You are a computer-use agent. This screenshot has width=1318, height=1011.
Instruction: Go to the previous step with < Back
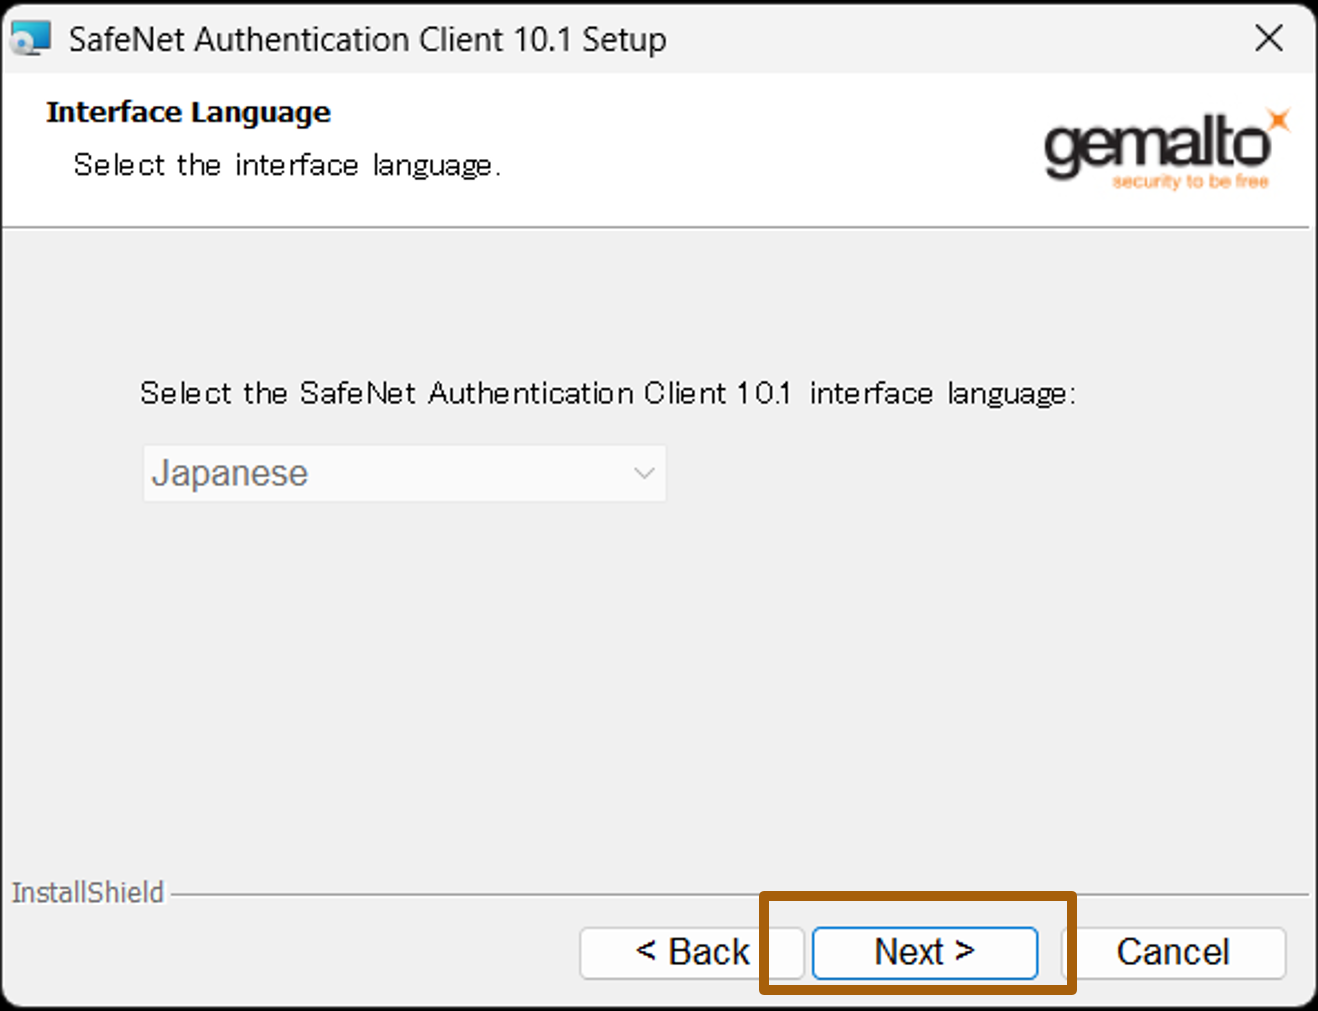pos(692,952)
